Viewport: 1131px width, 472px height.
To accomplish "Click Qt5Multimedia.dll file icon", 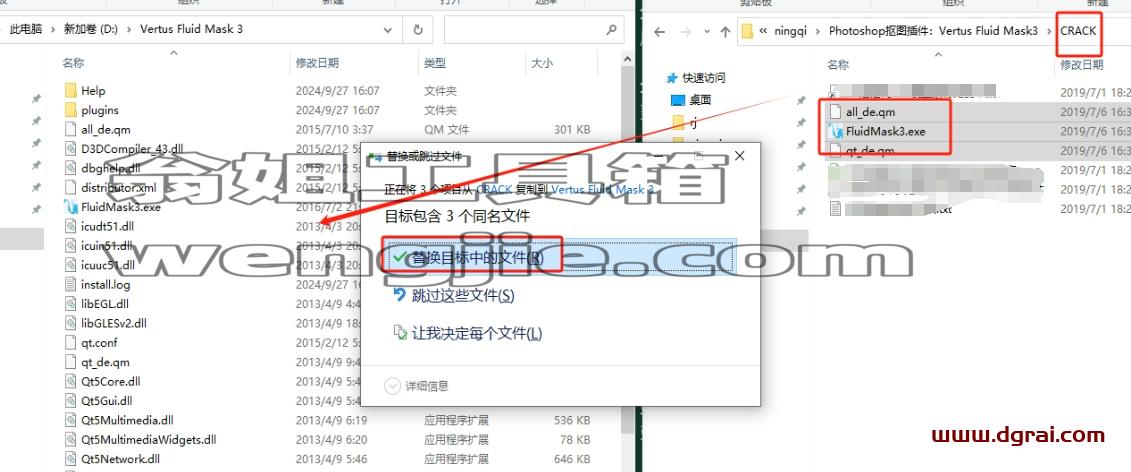I will coord(70,420).
